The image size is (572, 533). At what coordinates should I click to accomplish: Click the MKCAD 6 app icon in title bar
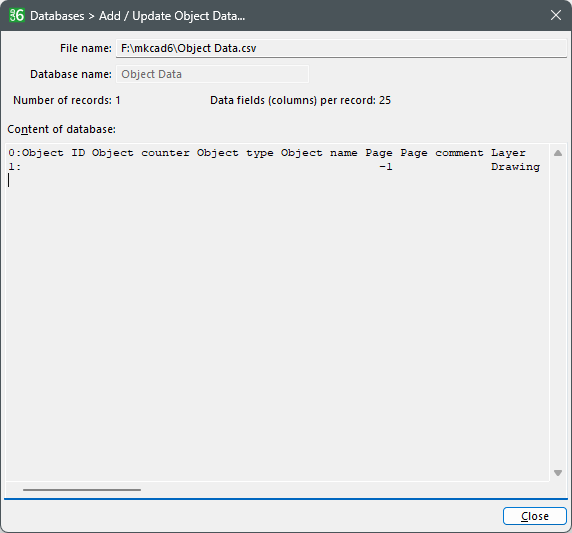17,15
